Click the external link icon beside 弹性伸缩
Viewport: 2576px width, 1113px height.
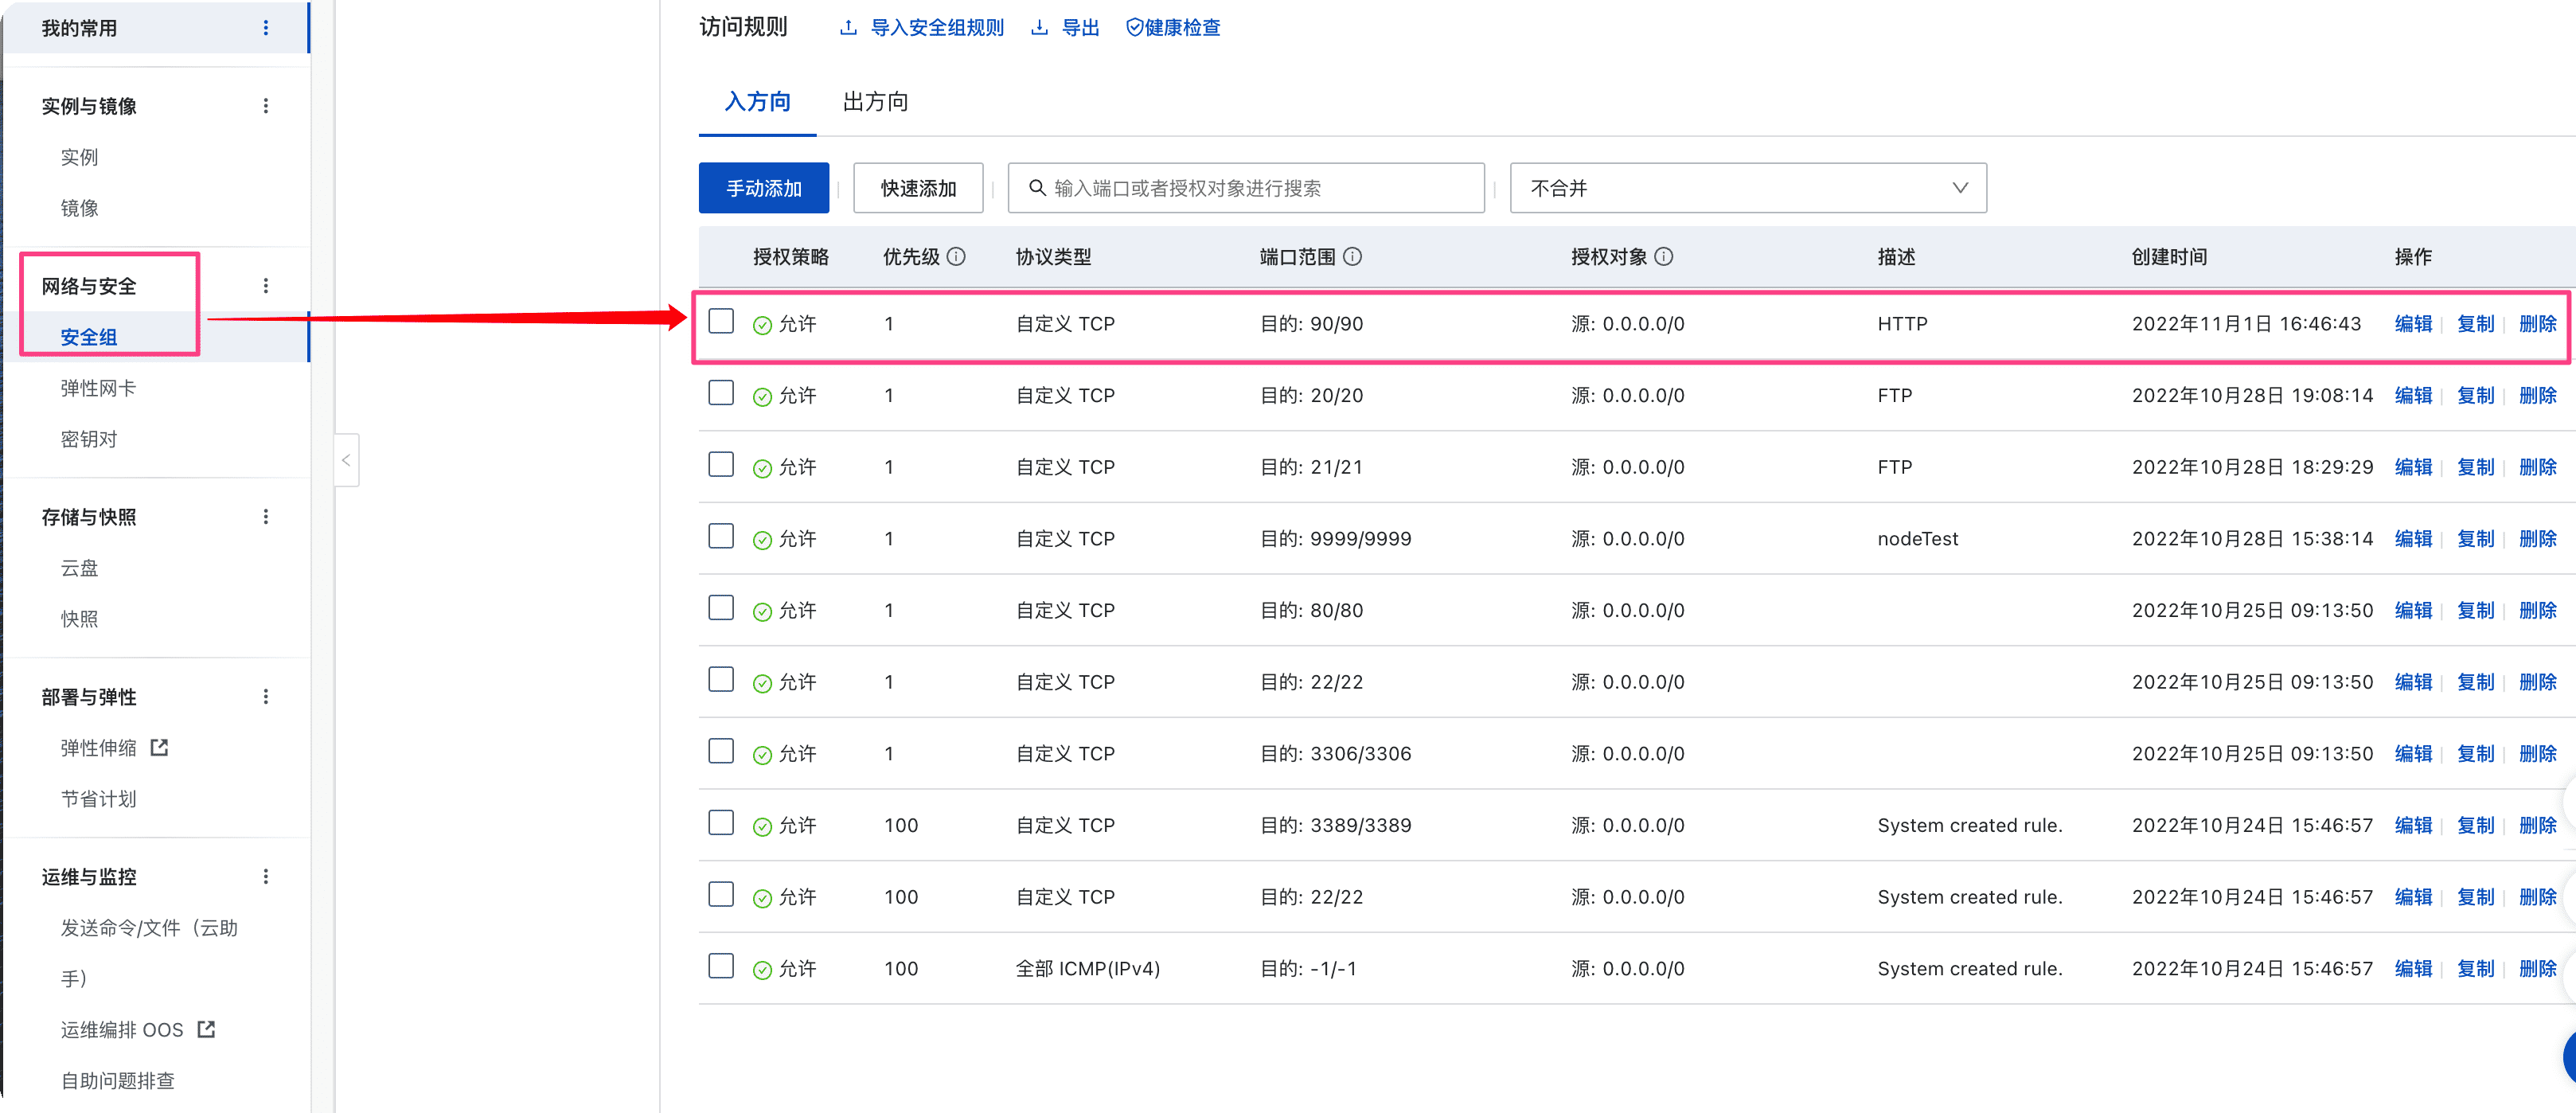point(159,747)
